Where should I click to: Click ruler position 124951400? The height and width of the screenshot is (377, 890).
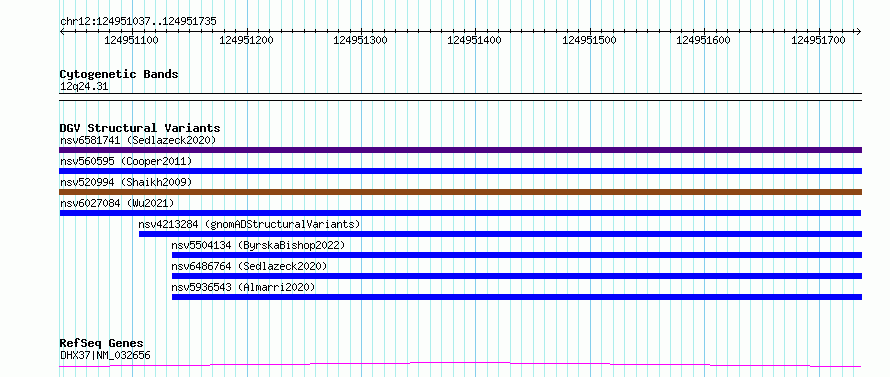click(475, 40)
